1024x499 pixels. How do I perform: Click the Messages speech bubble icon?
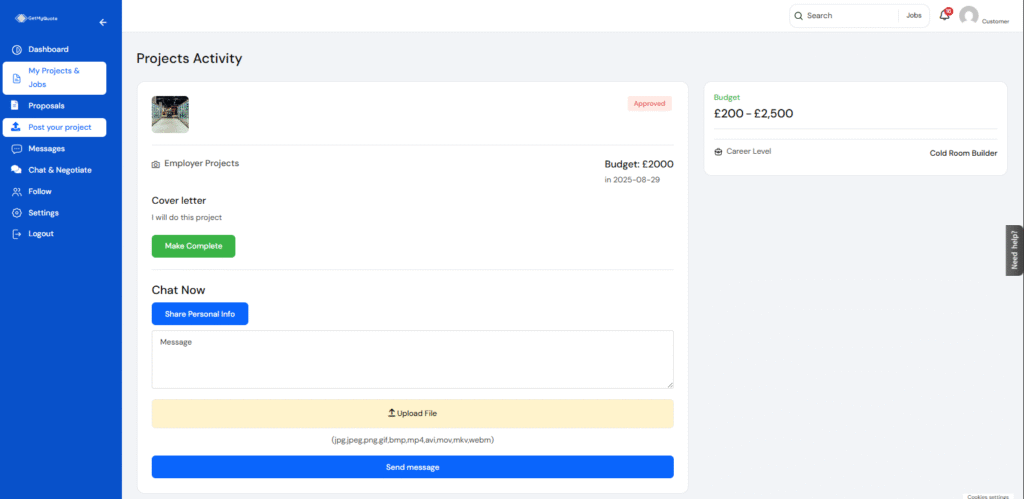pyautogui.click(x=16, y=148)
